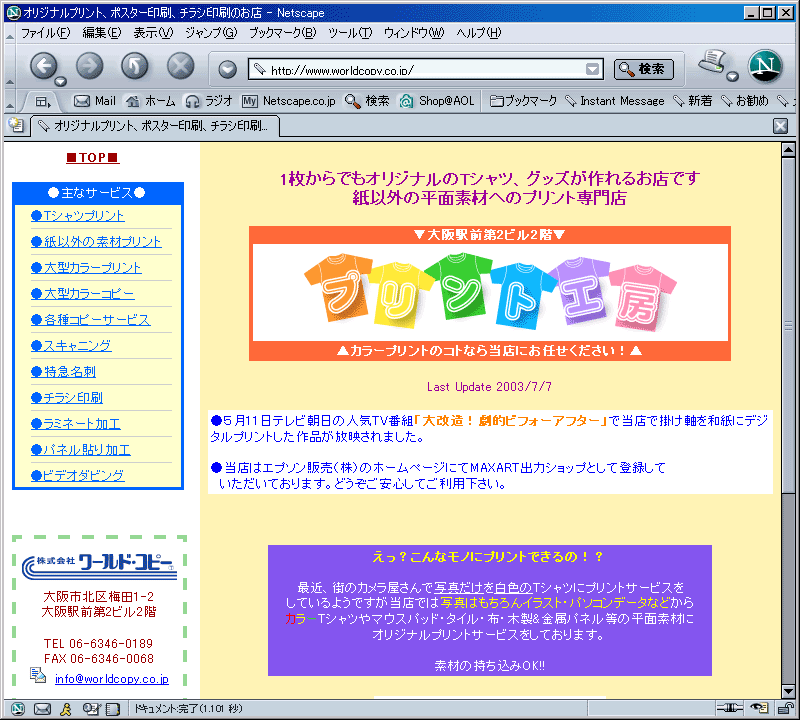Open round dropdown button left of URL field
This screenshot has height=720, width=800.
(228, 69)
